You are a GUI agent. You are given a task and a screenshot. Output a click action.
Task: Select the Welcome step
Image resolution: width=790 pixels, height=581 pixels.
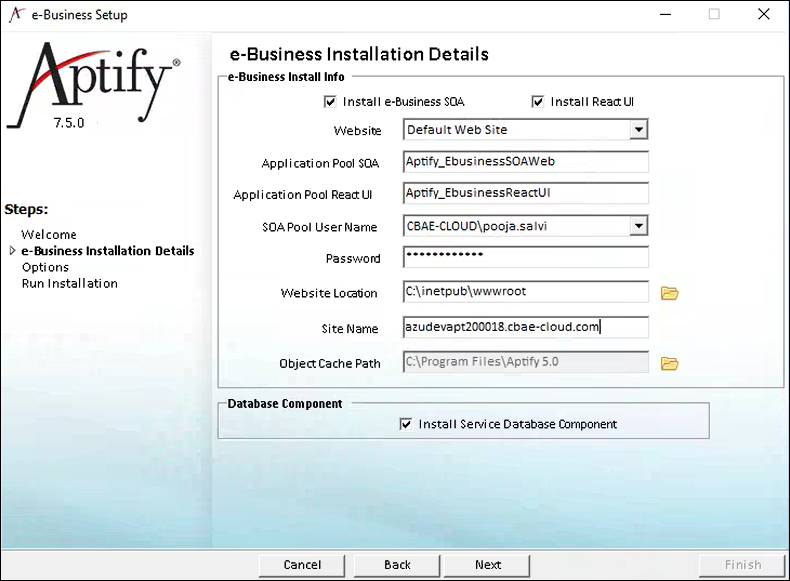click(x=49, y=234)
